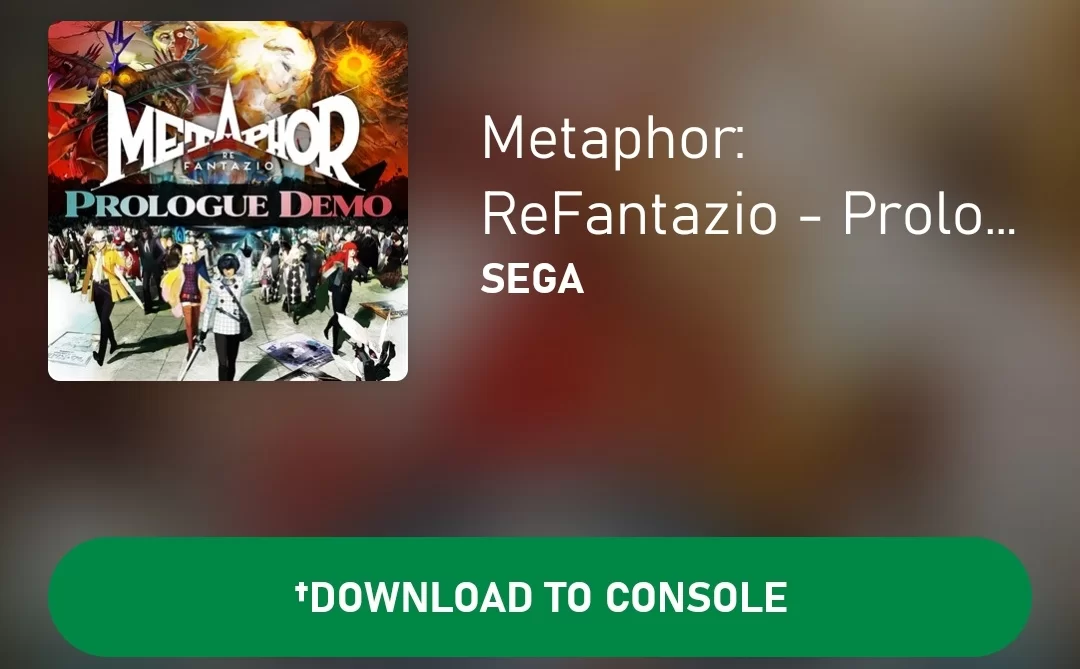Click the small FANTAZIO text in the logo
Image resolution: width=1080 pixels, height=669 pixels.
(229, 166)
